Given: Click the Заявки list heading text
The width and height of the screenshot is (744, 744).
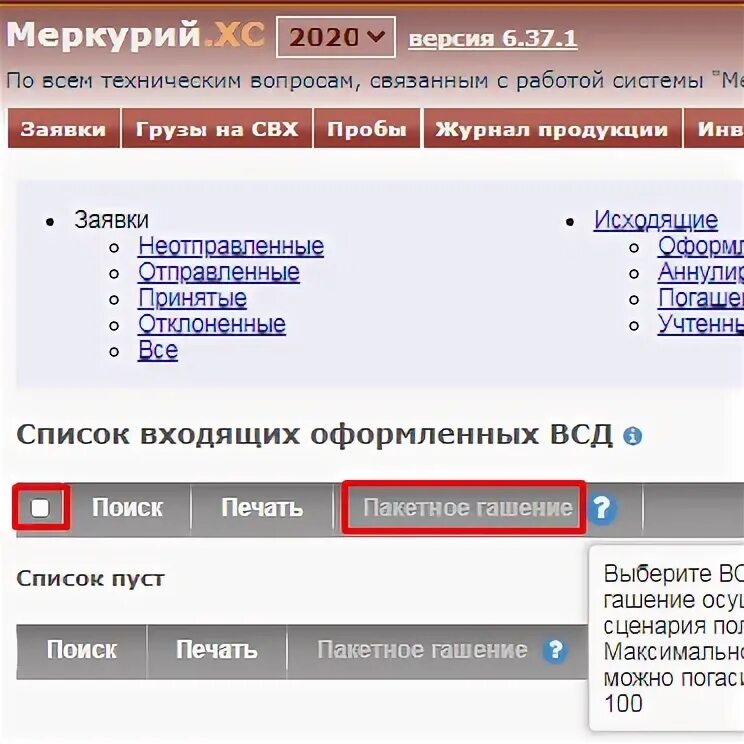Looking at the screenshot, I should pyautogui.click(x=112, y=220).
